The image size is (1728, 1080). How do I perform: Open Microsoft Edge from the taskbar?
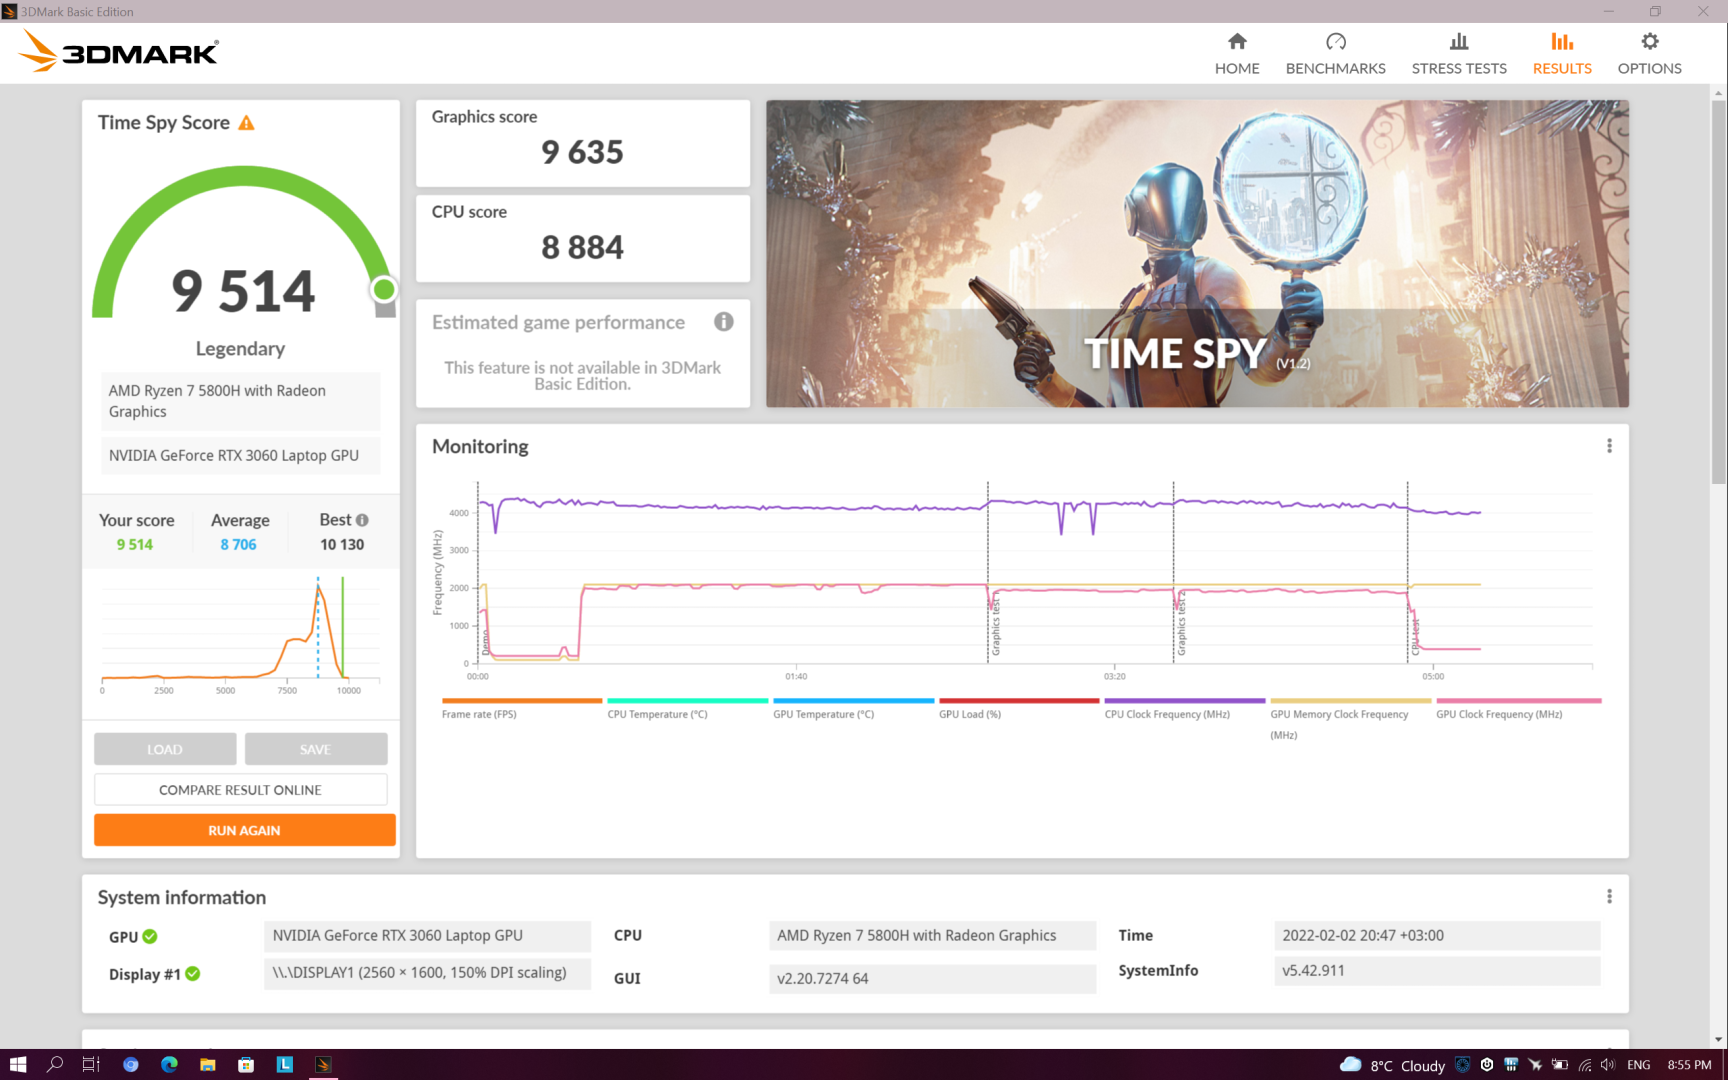tap(169, 1065)
